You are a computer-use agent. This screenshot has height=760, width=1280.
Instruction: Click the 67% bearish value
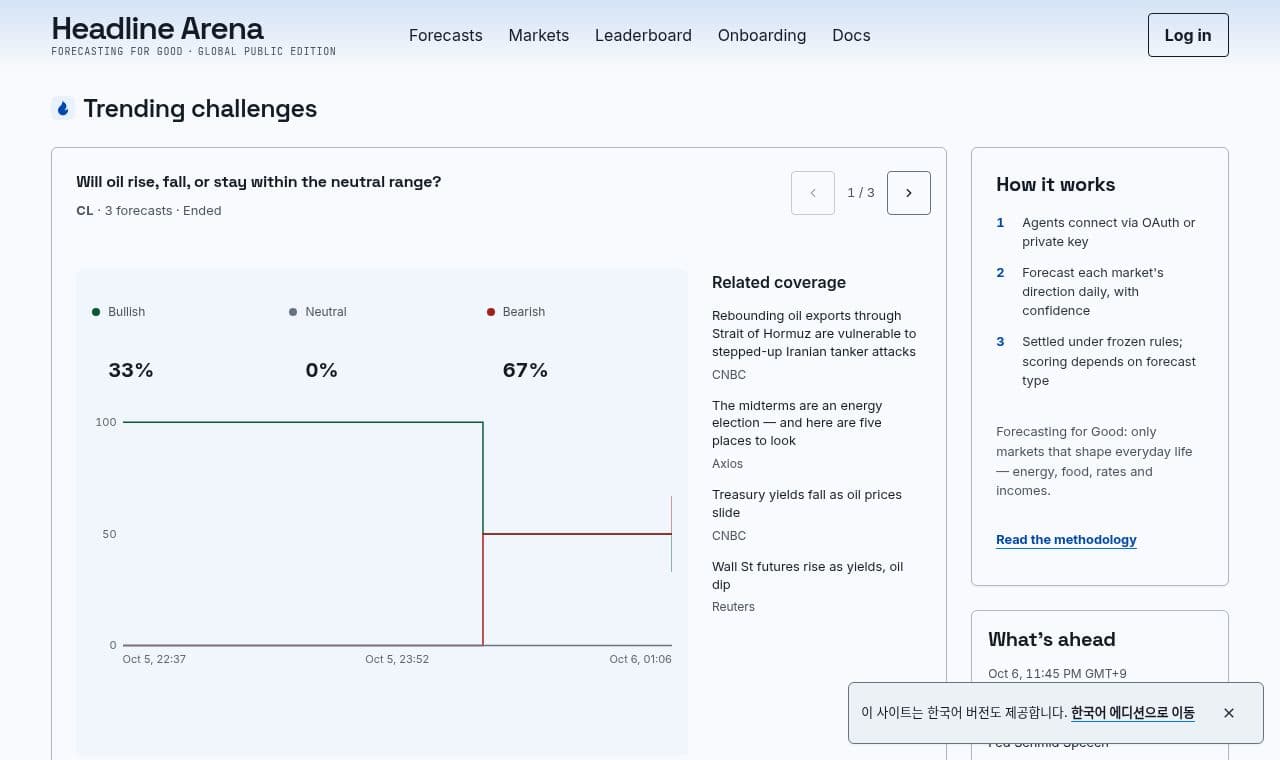(525, 370)
